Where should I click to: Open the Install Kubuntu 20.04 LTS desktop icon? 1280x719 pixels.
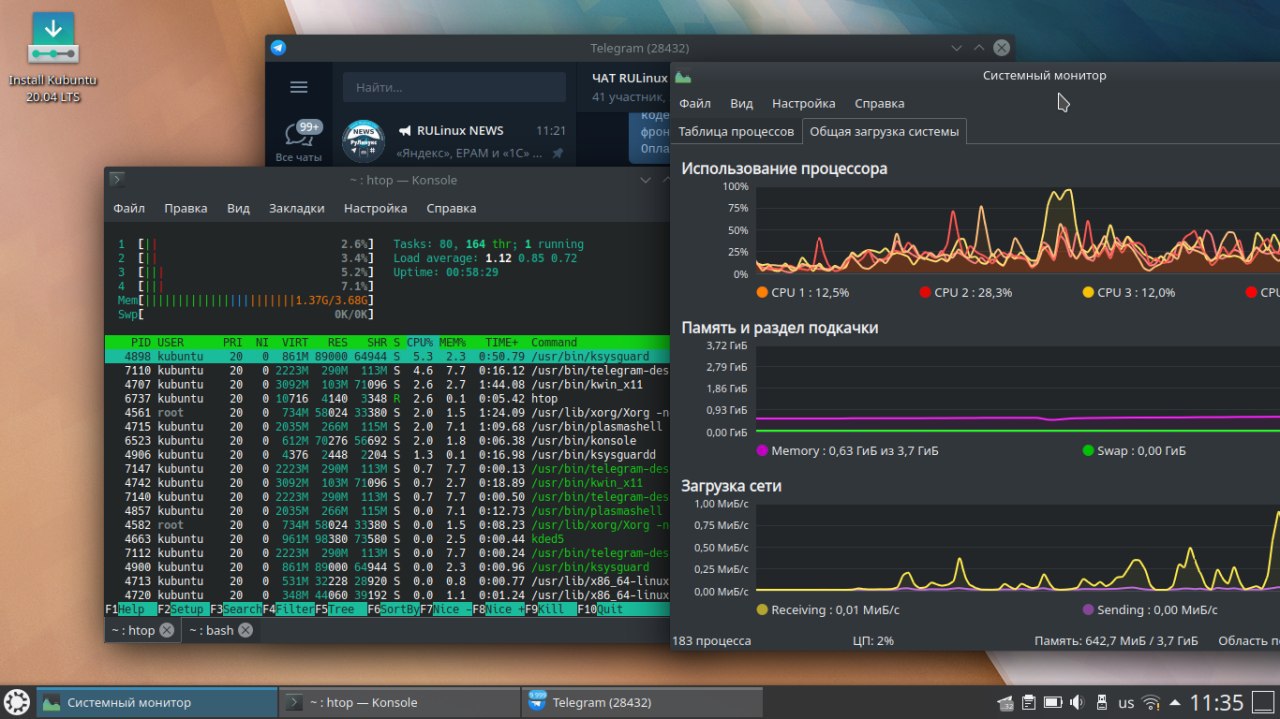click(53, 58)
